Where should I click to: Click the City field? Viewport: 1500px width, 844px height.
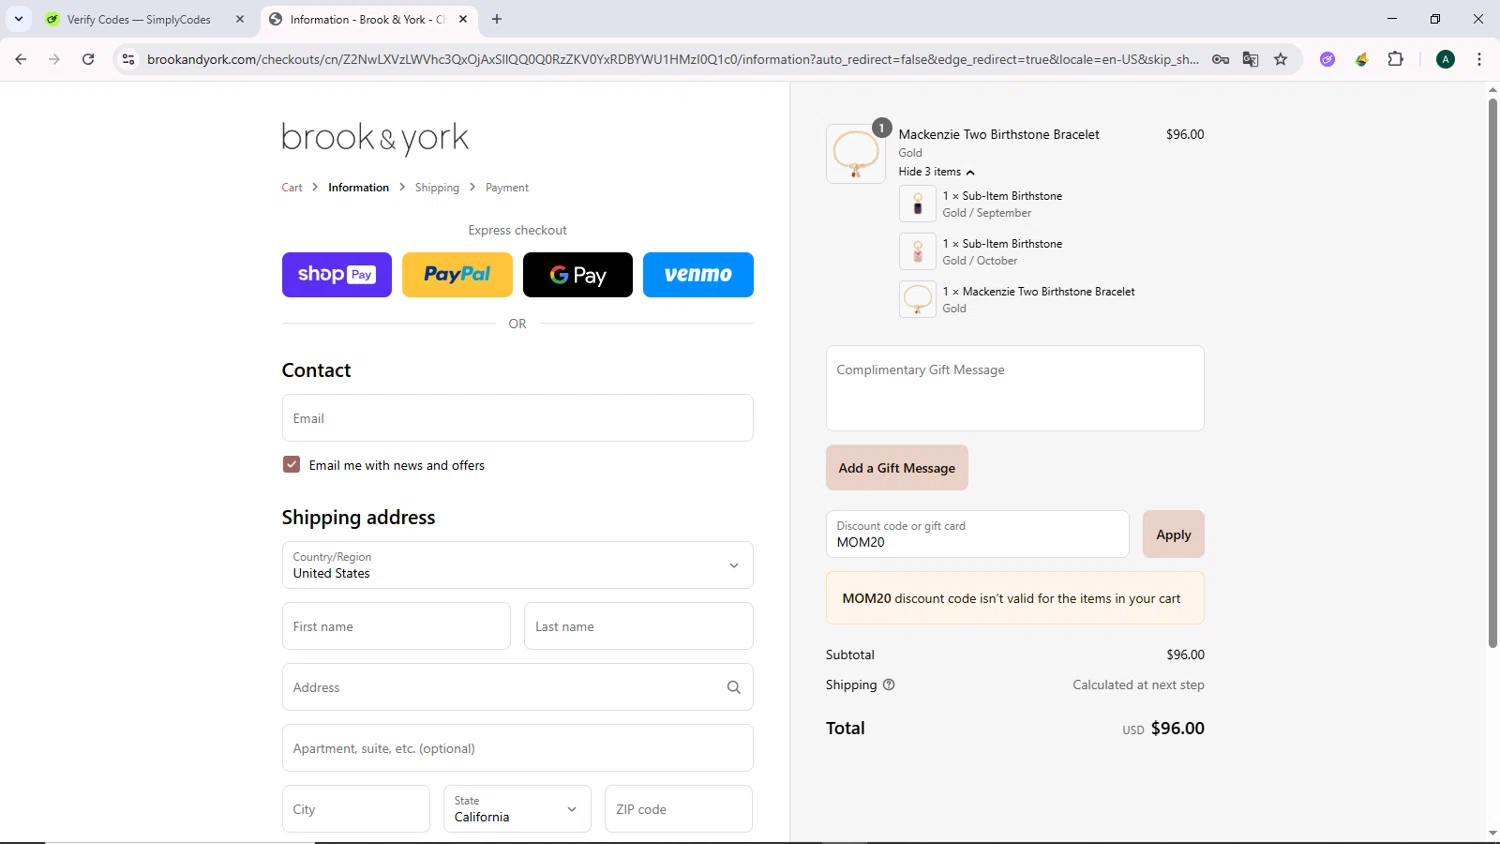pos(355,809)
